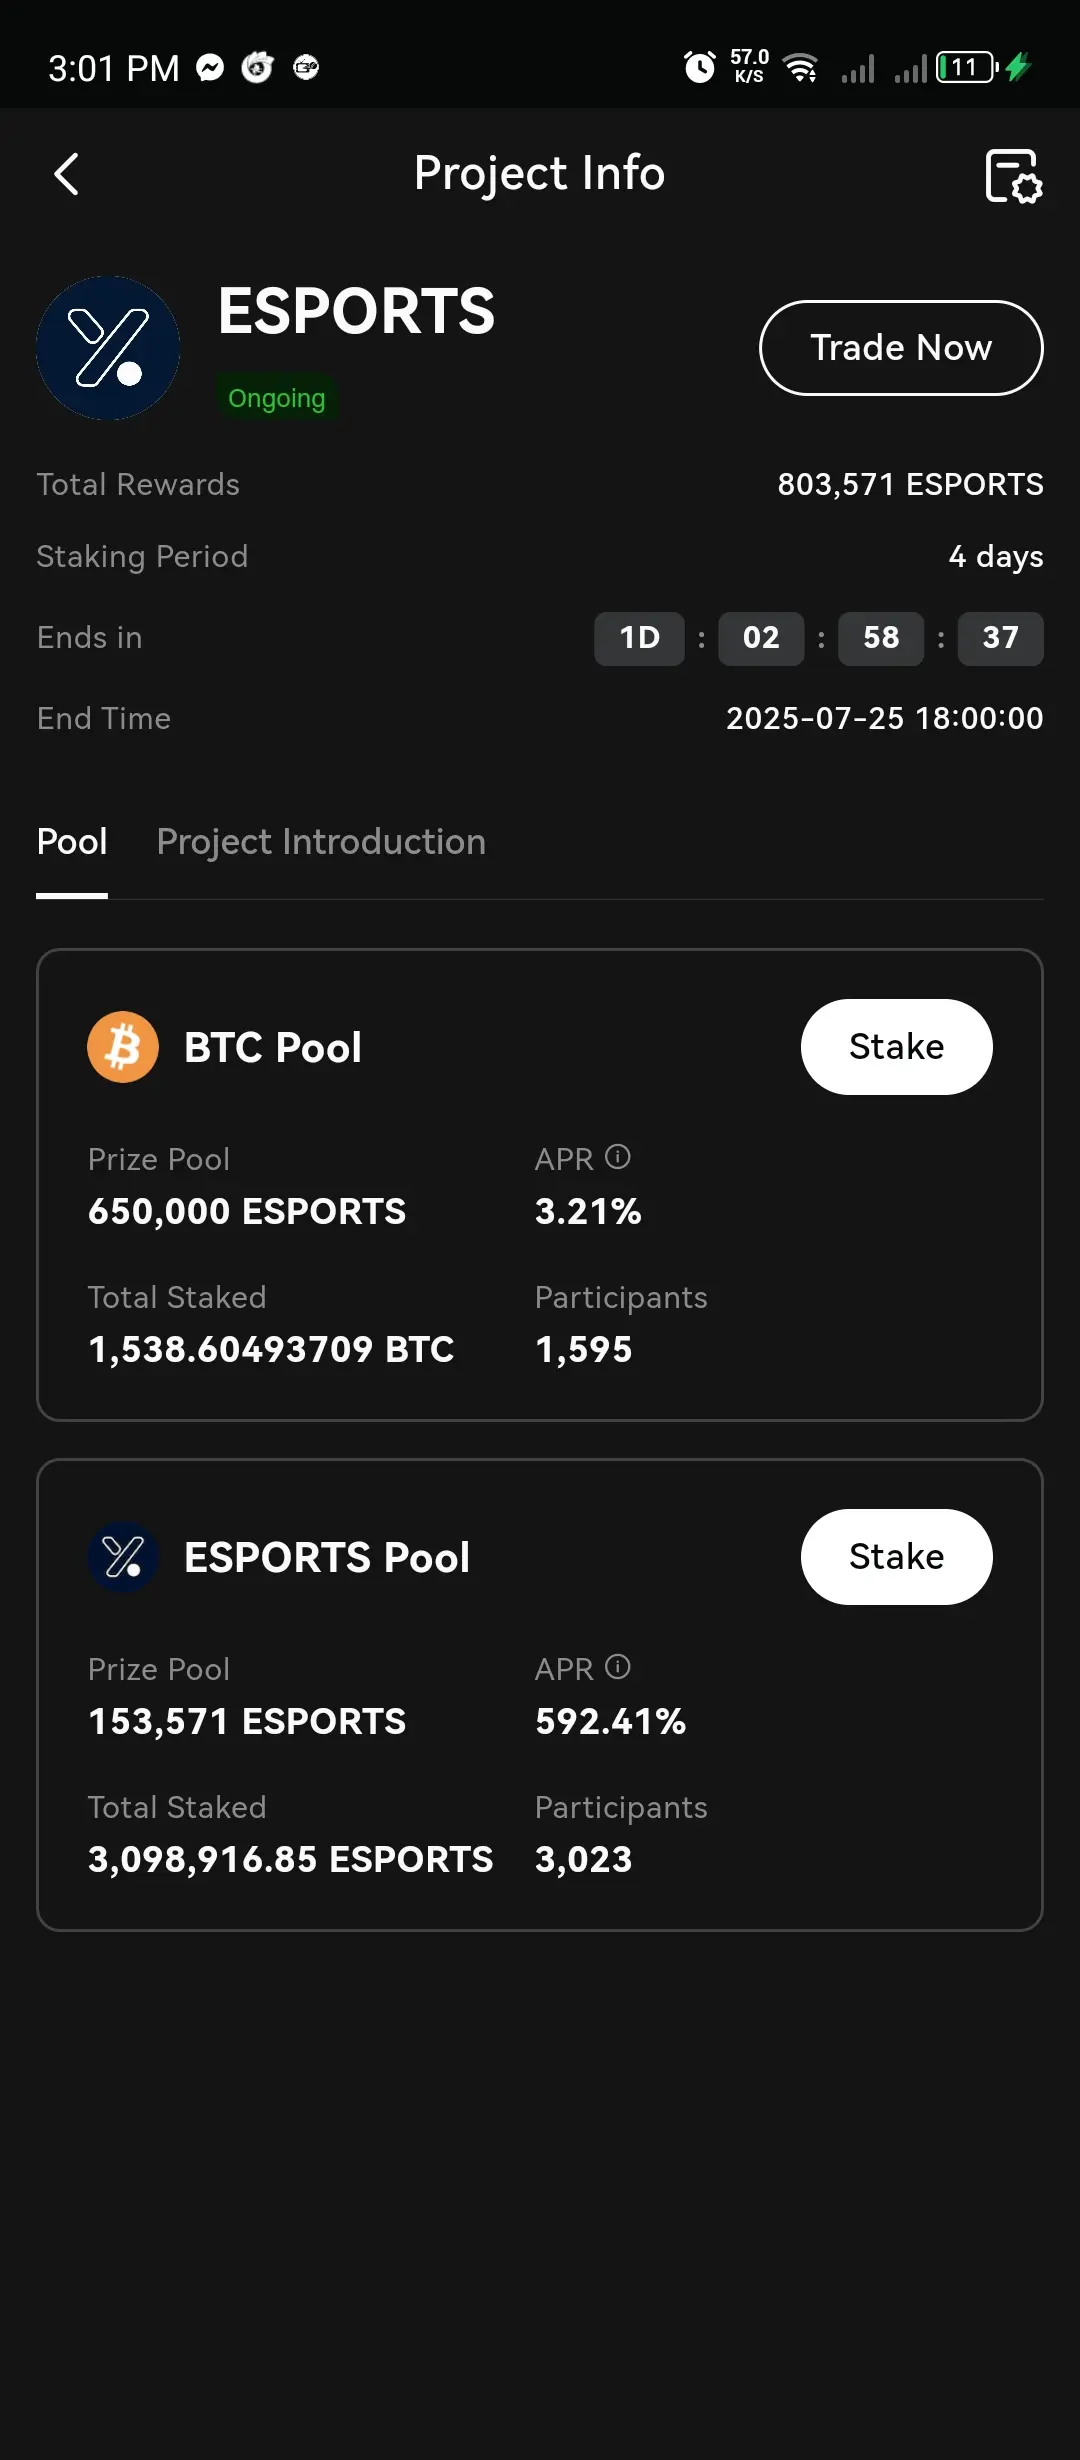
Task: Tap the End Time value 2025-07-25
Action: click(x=884, y=718)
